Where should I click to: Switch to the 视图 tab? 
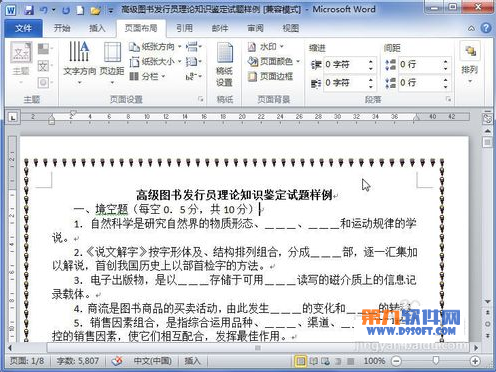[x=291, y=28]
